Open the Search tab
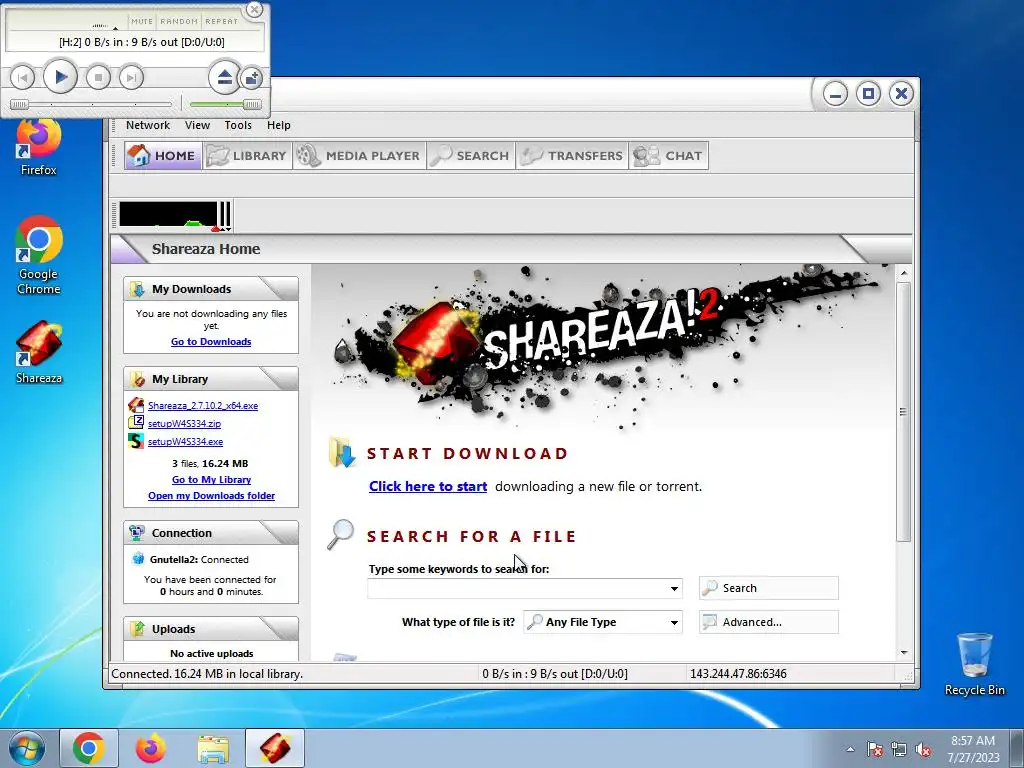 471,155
